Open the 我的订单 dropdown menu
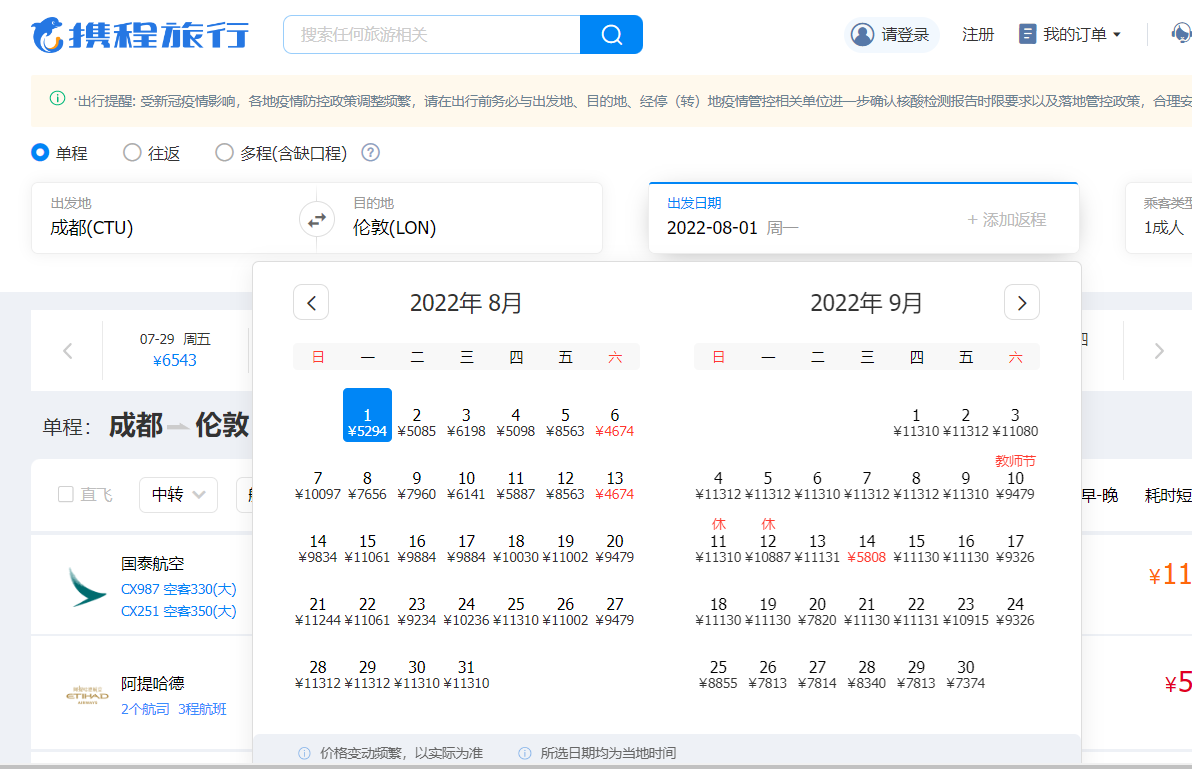 [x=1070, y=35]
